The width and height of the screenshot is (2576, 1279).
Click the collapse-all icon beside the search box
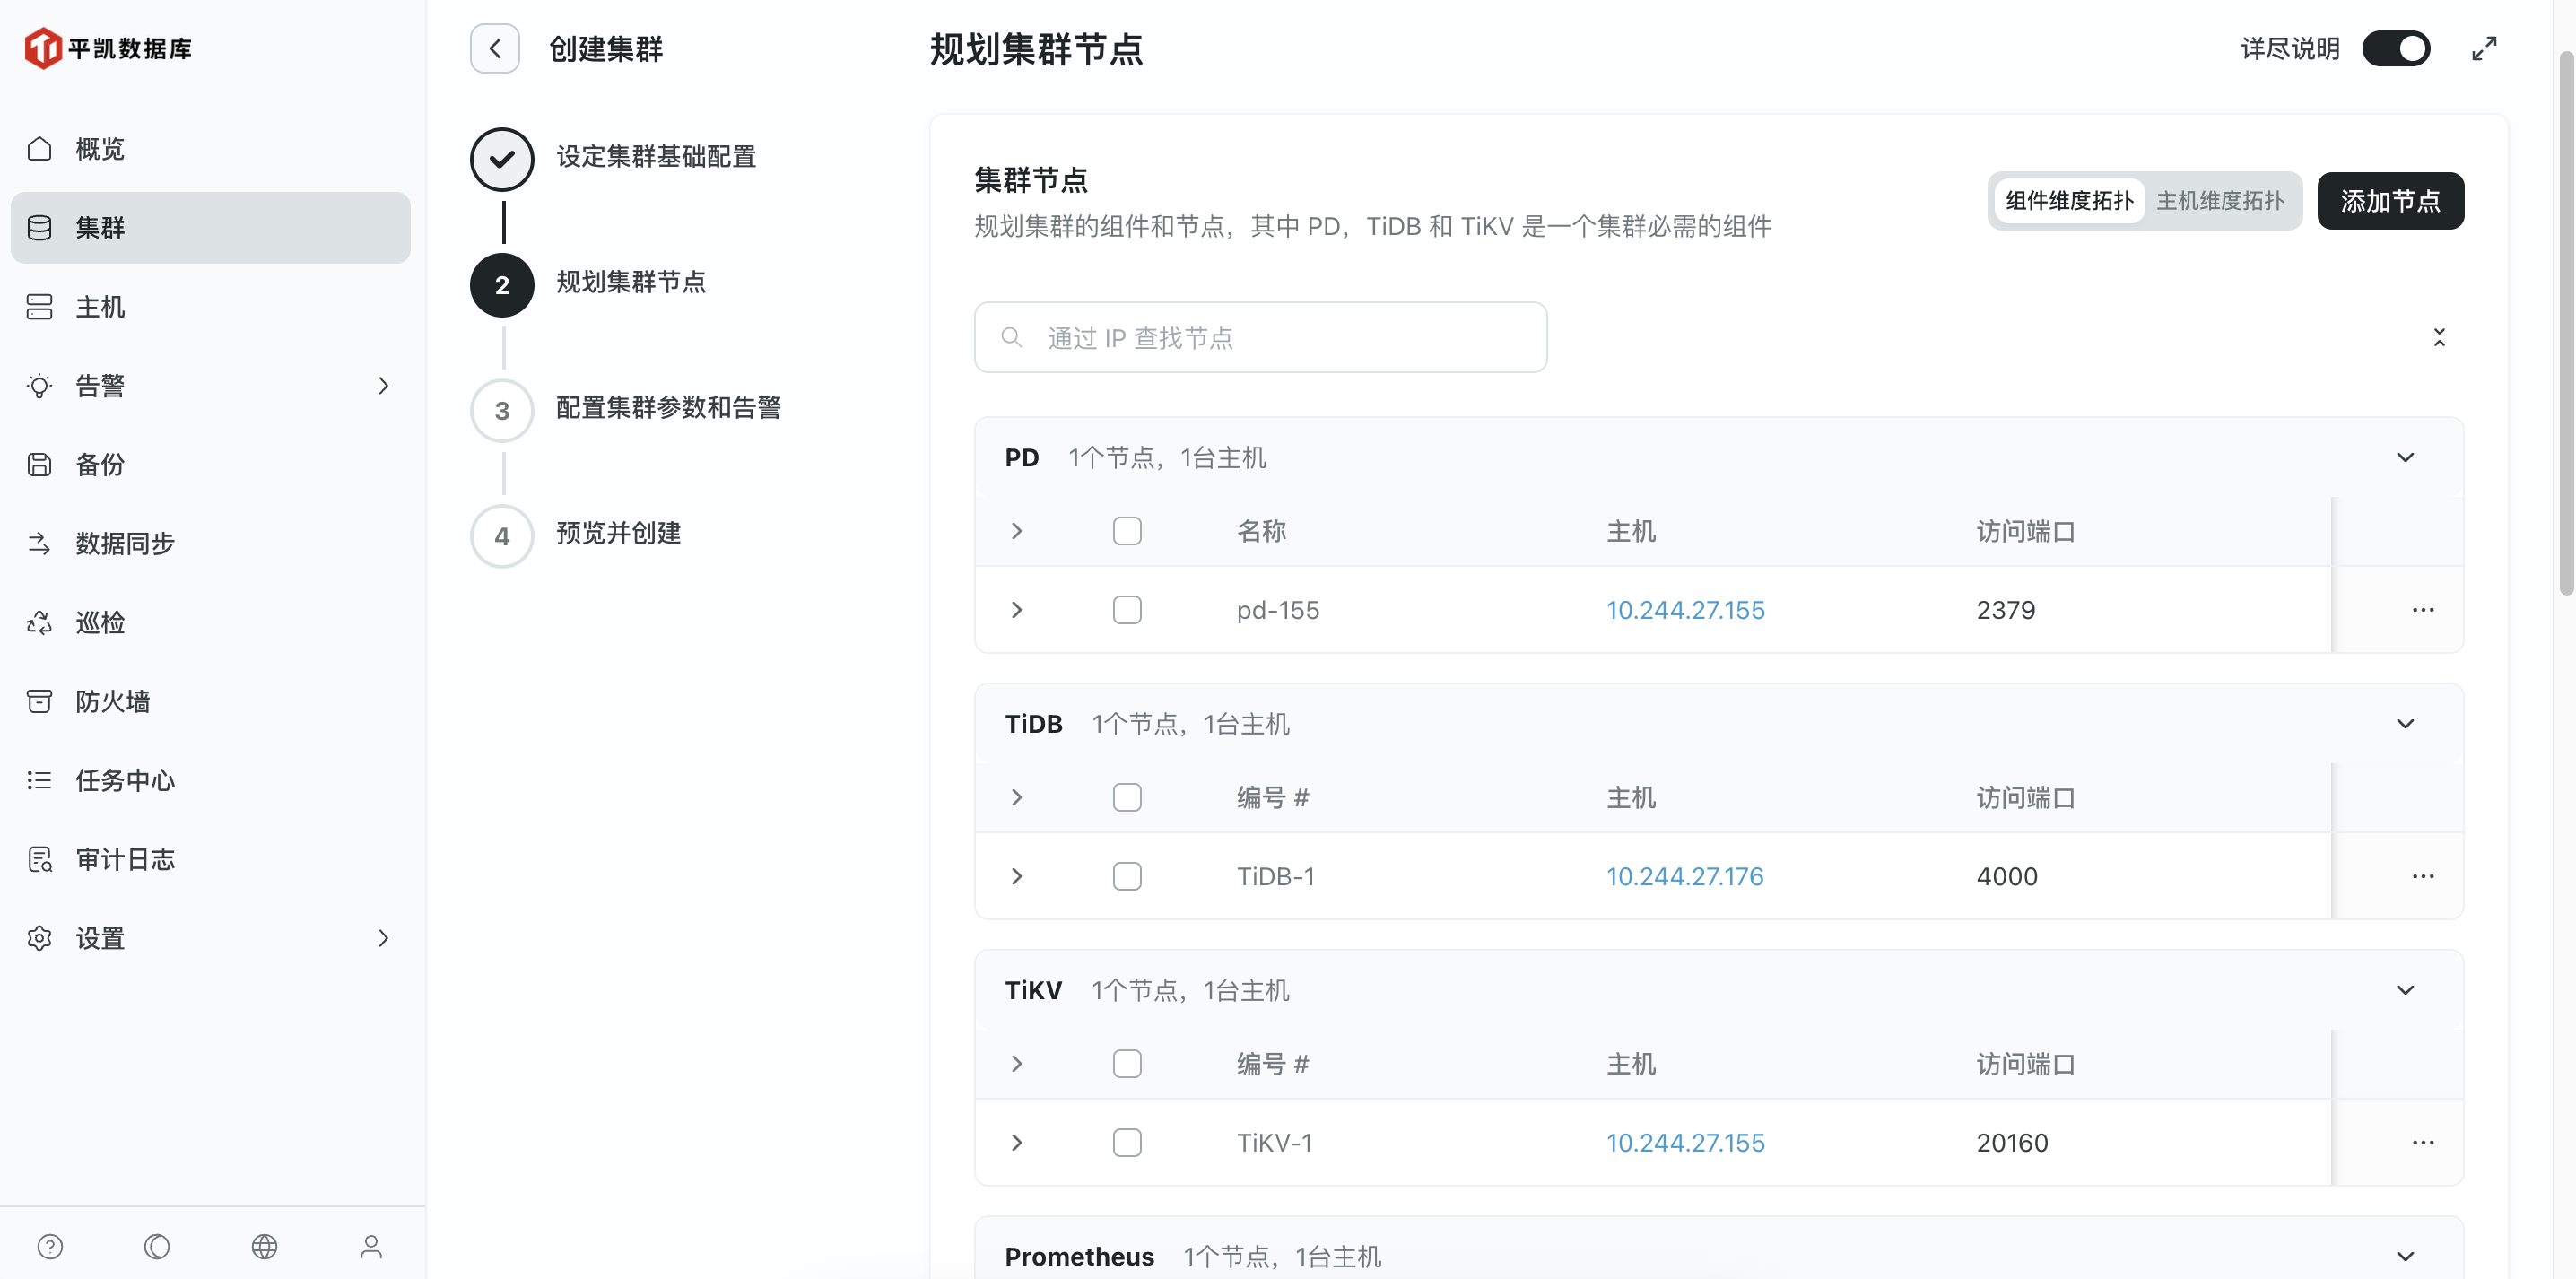click(2439, 337)
